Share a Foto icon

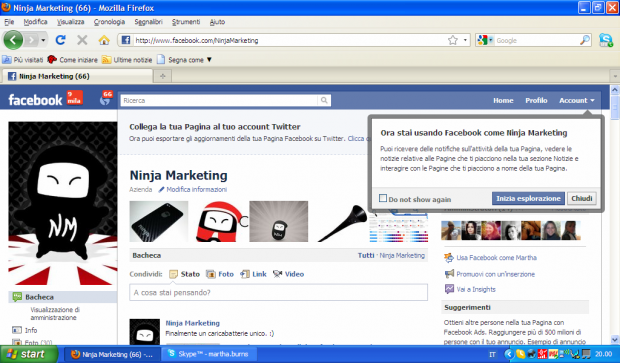coord(211,274)
